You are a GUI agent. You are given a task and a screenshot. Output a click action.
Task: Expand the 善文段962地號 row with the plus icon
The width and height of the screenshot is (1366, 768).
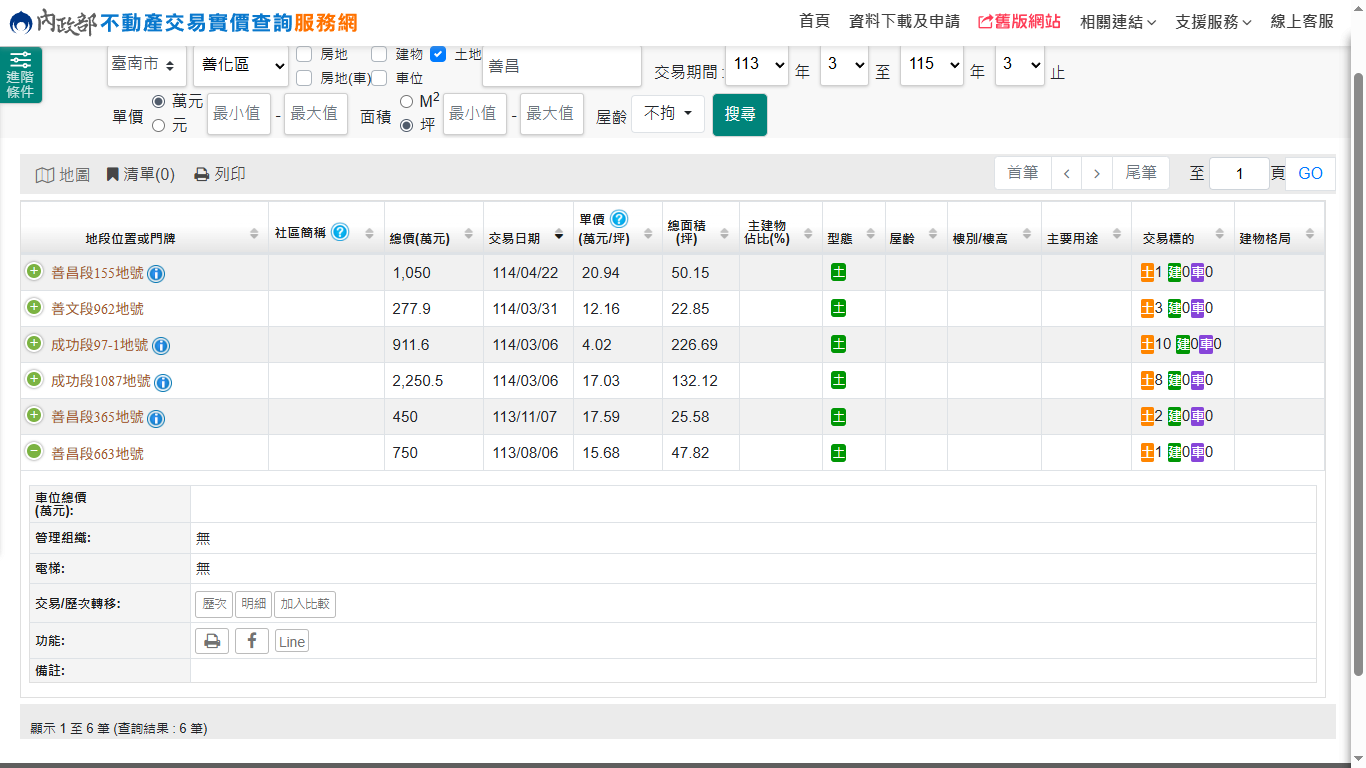tap(34, 308)
